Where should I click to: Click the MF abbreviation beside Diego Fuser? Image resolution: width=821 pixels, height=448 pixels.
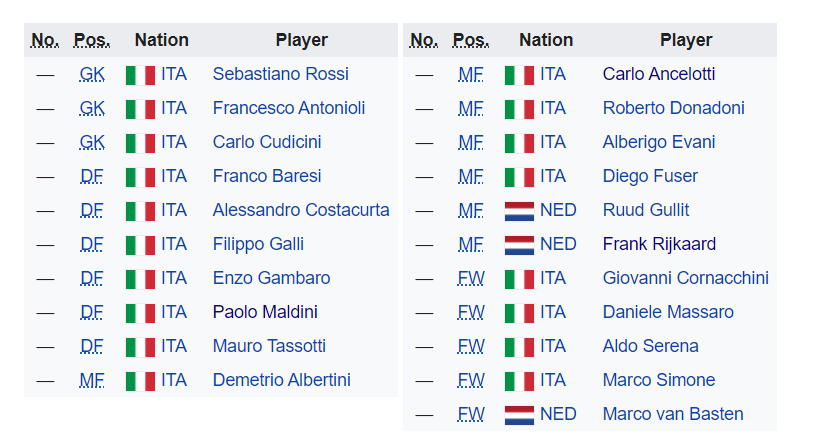pyautogui.click(x=470, y=176)
